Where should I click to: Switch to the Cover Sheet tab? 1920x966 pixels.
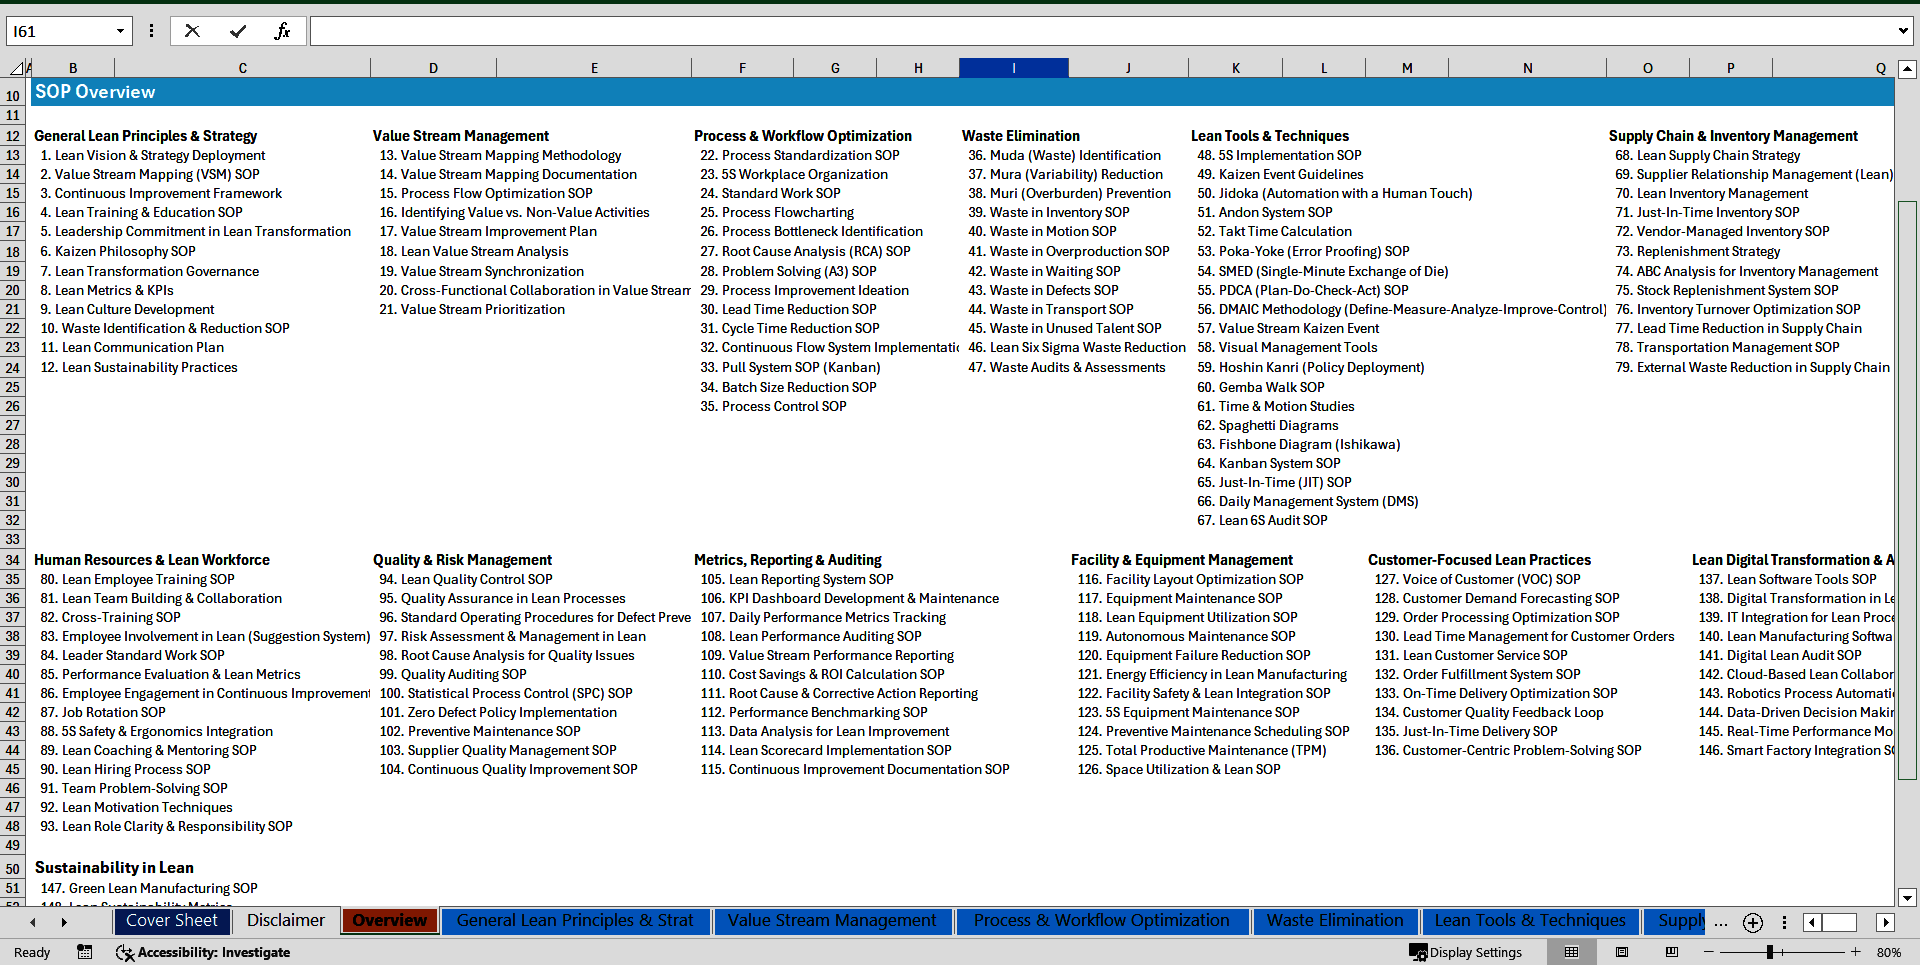click(x=172, y=920)
